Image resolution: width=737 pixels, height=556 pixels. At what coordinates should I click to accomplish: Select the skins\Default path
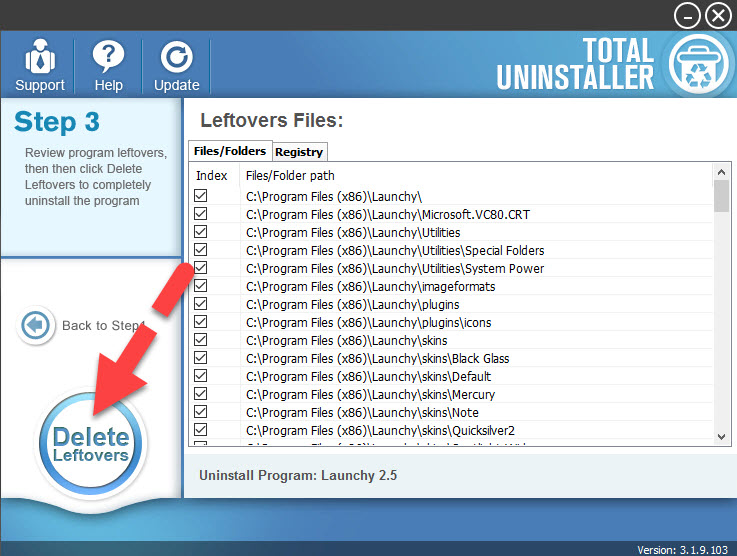tap(368, 376)
